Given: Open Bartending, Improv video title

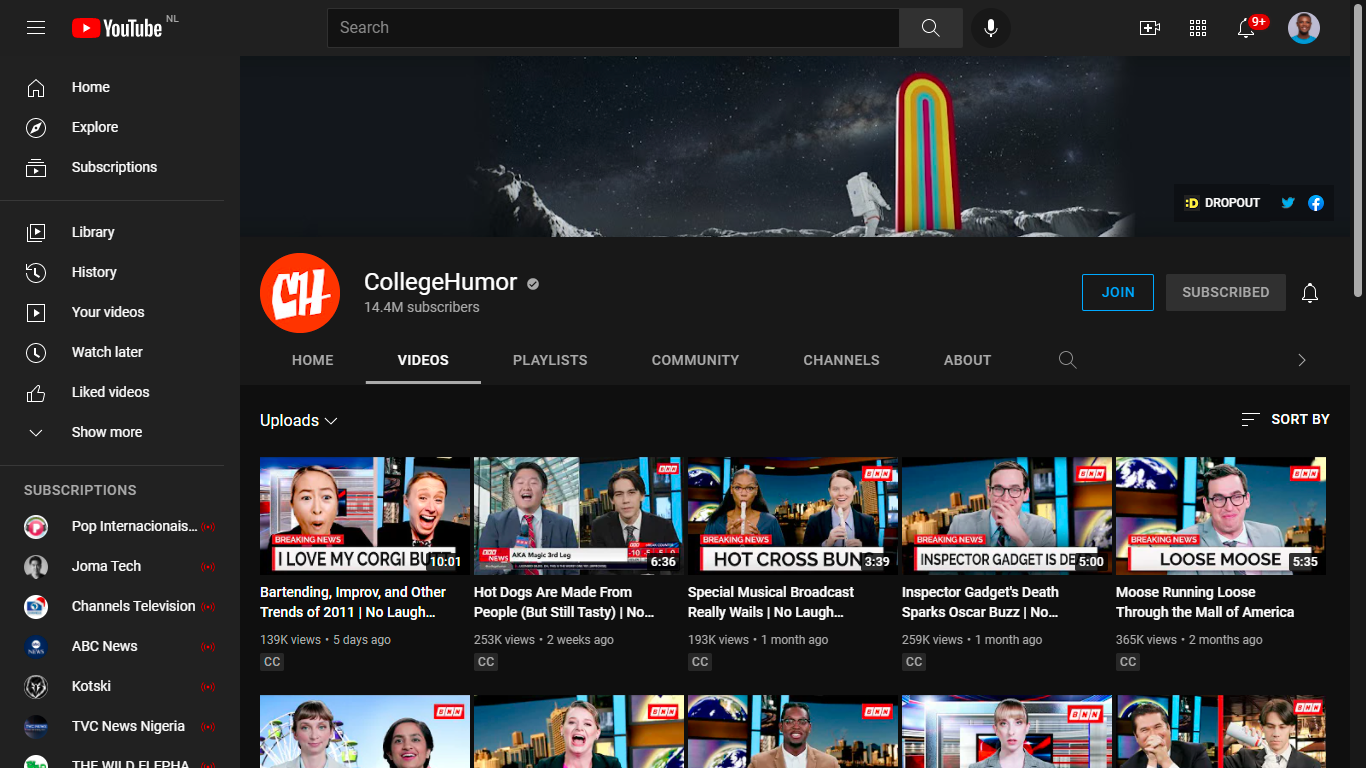Looking at the screenshot, I should (353, 602).
